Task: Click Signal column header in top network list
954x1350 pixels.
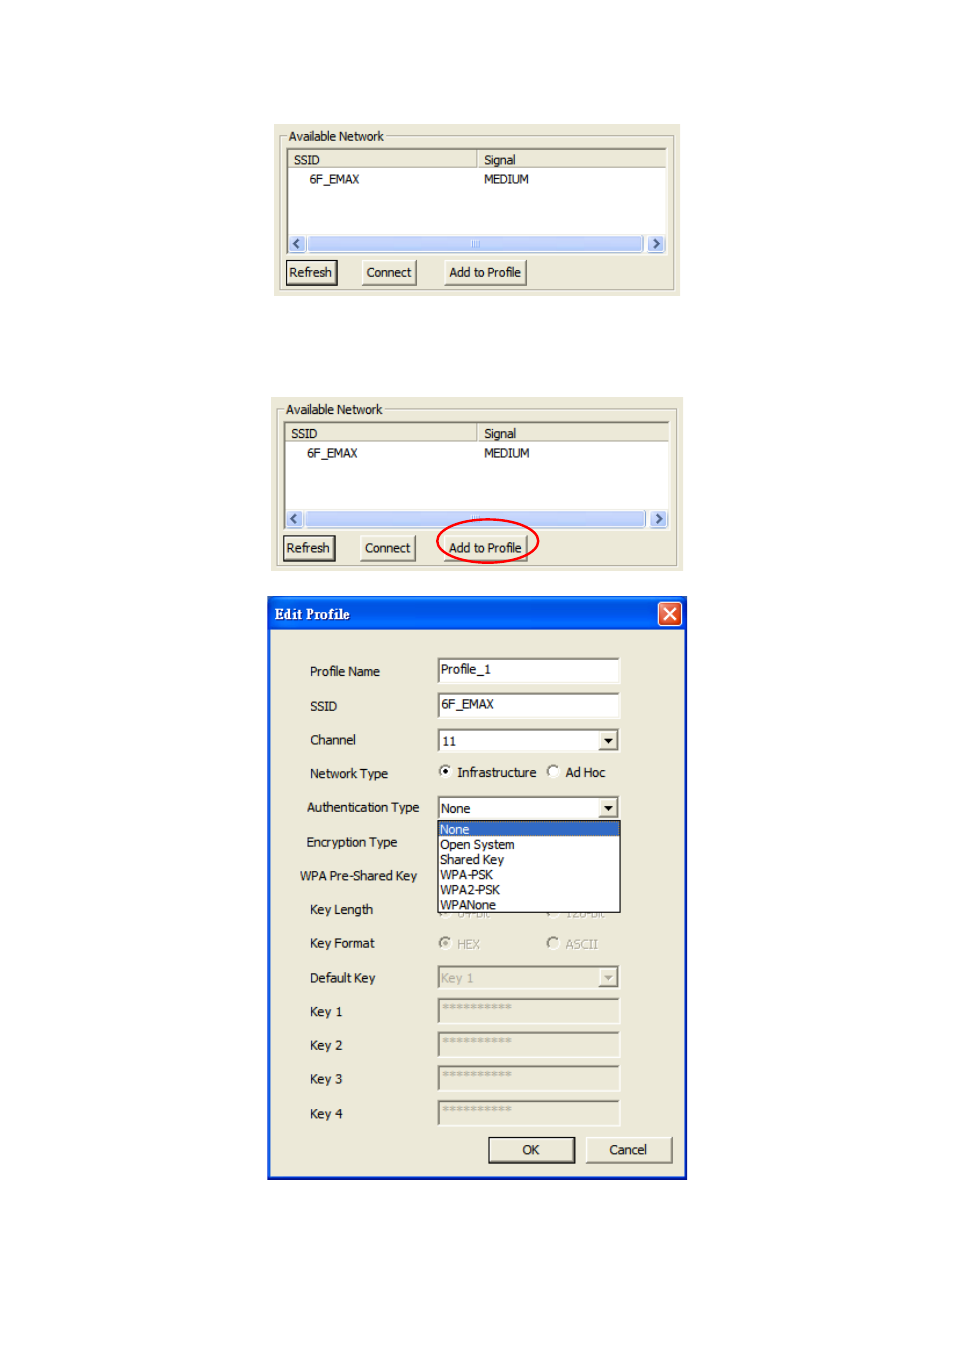Action: 571,160
